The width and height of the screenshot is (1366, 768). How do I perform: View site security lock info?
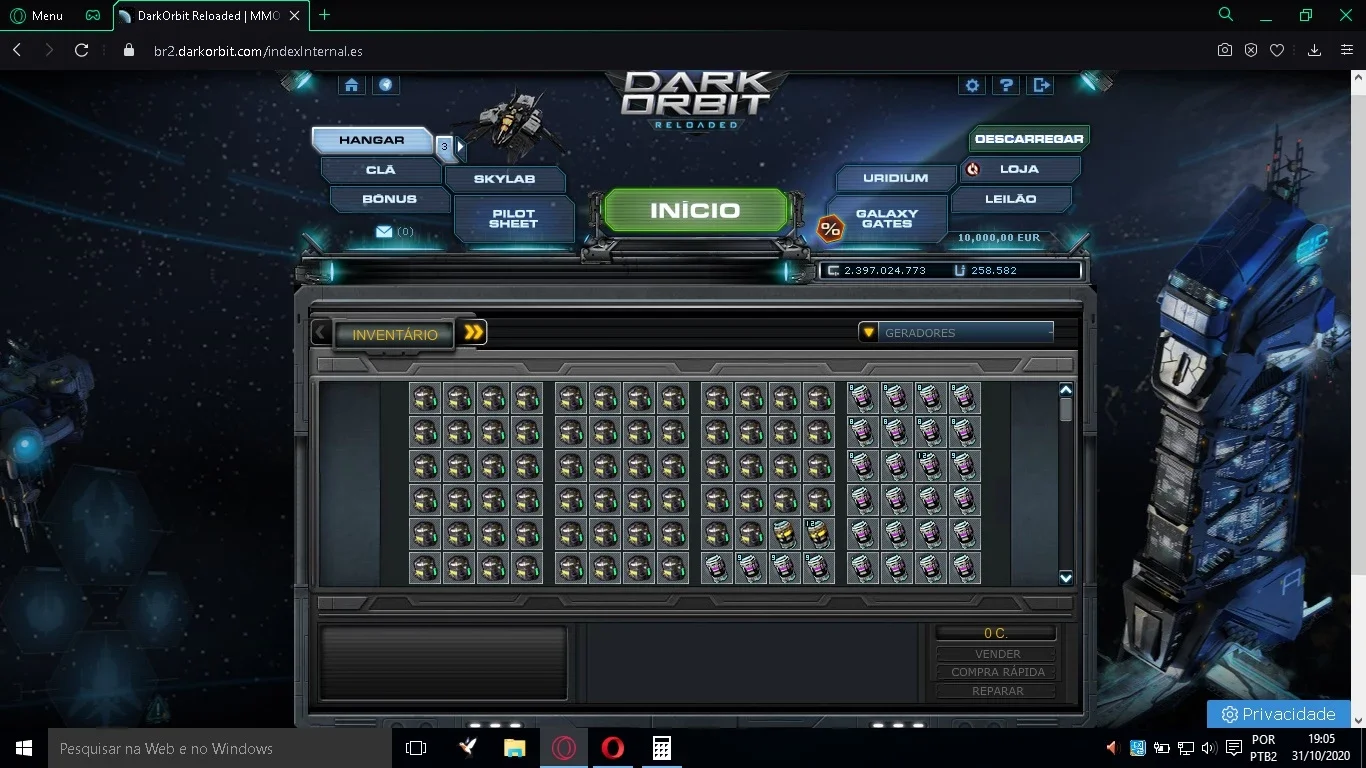coord(128,50)
